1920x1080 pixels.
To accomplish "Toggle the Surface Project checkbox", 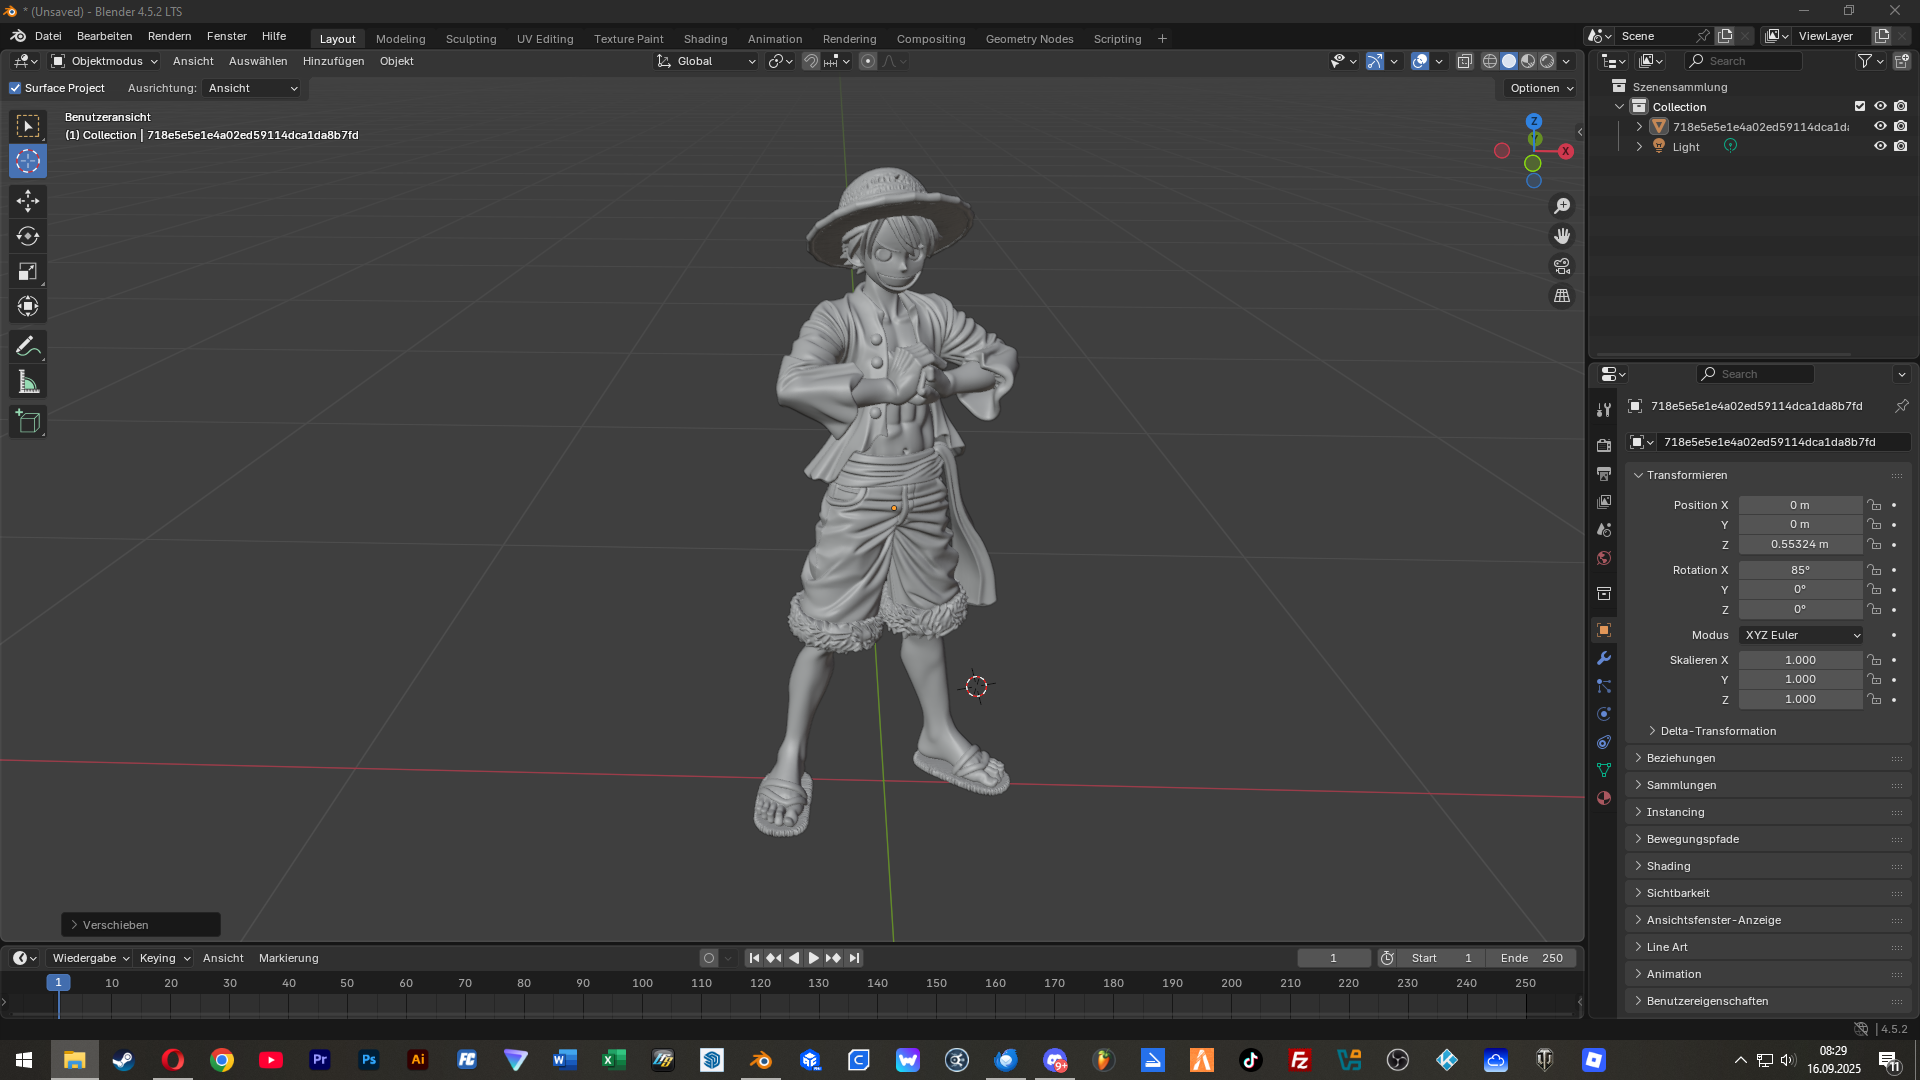I will 15,88.
